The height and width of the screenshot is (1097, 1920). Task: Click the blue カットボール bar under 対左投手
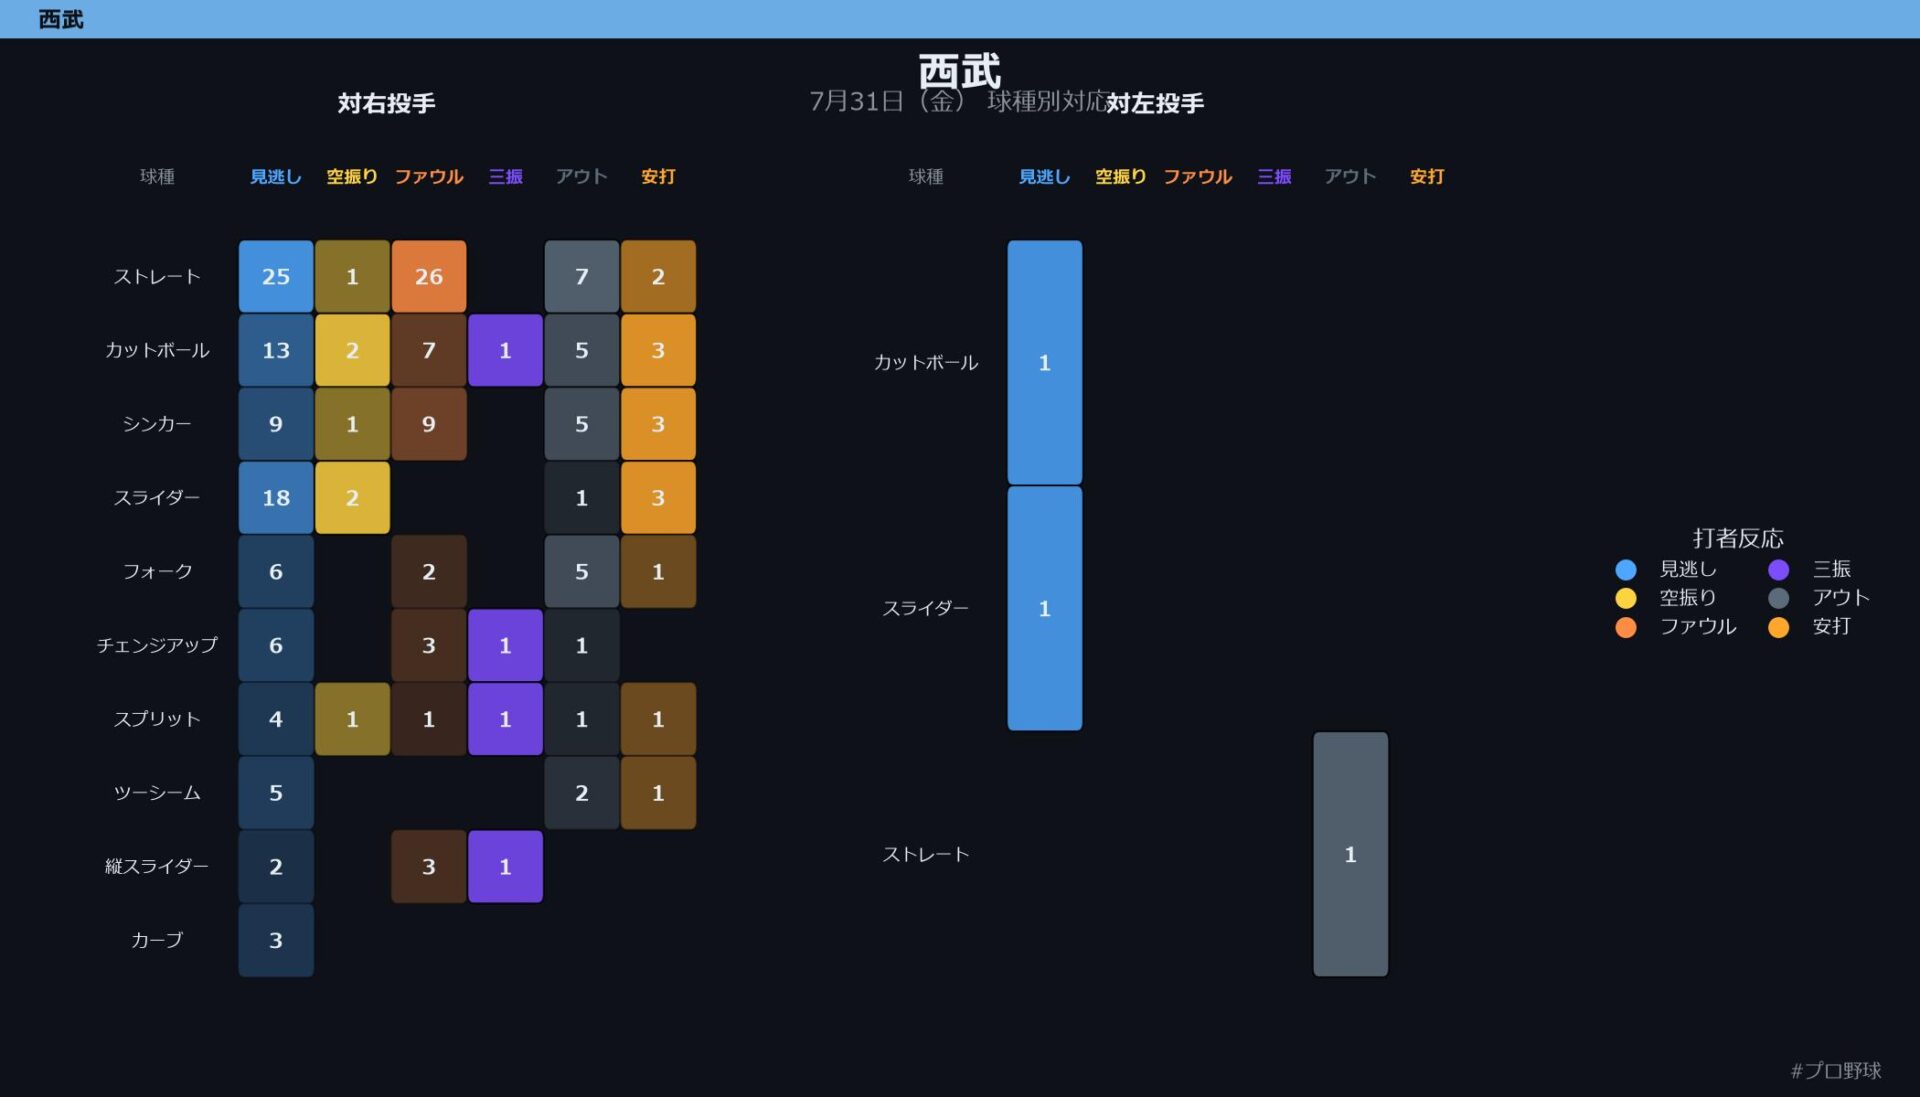tap(1045, 363)
